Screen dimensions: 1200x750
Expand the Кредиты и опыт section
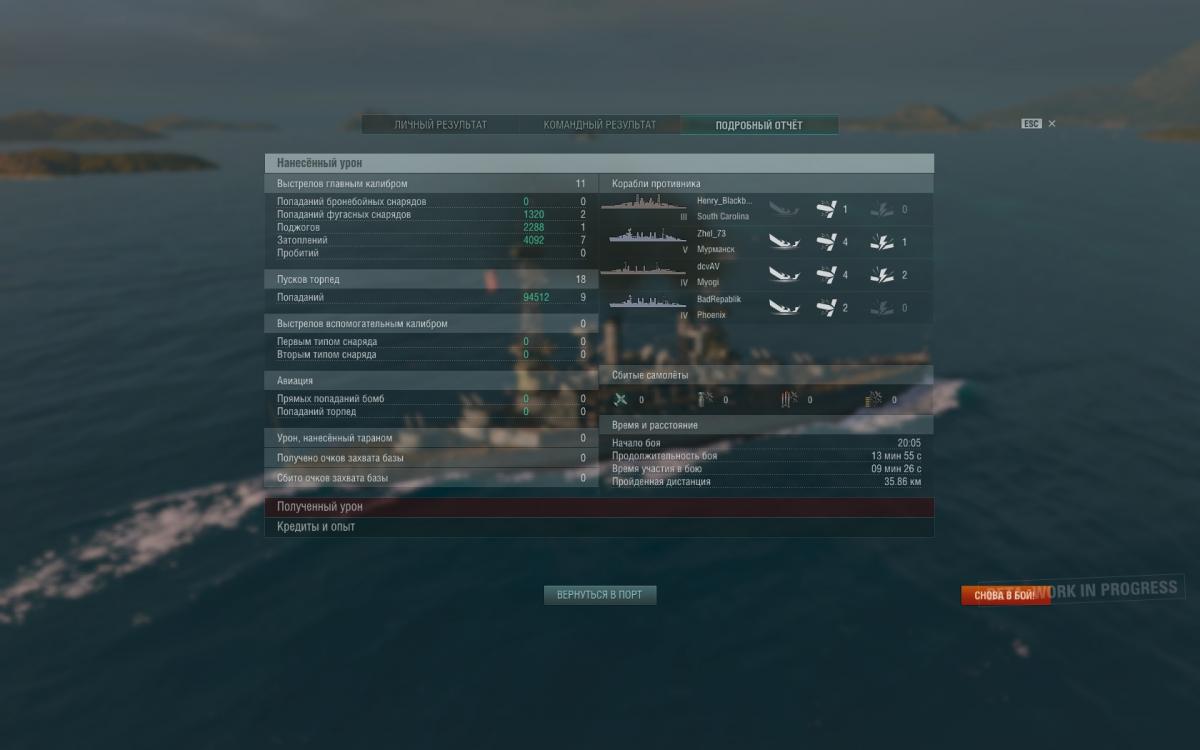pyautogui.click(x=599, y=527)
